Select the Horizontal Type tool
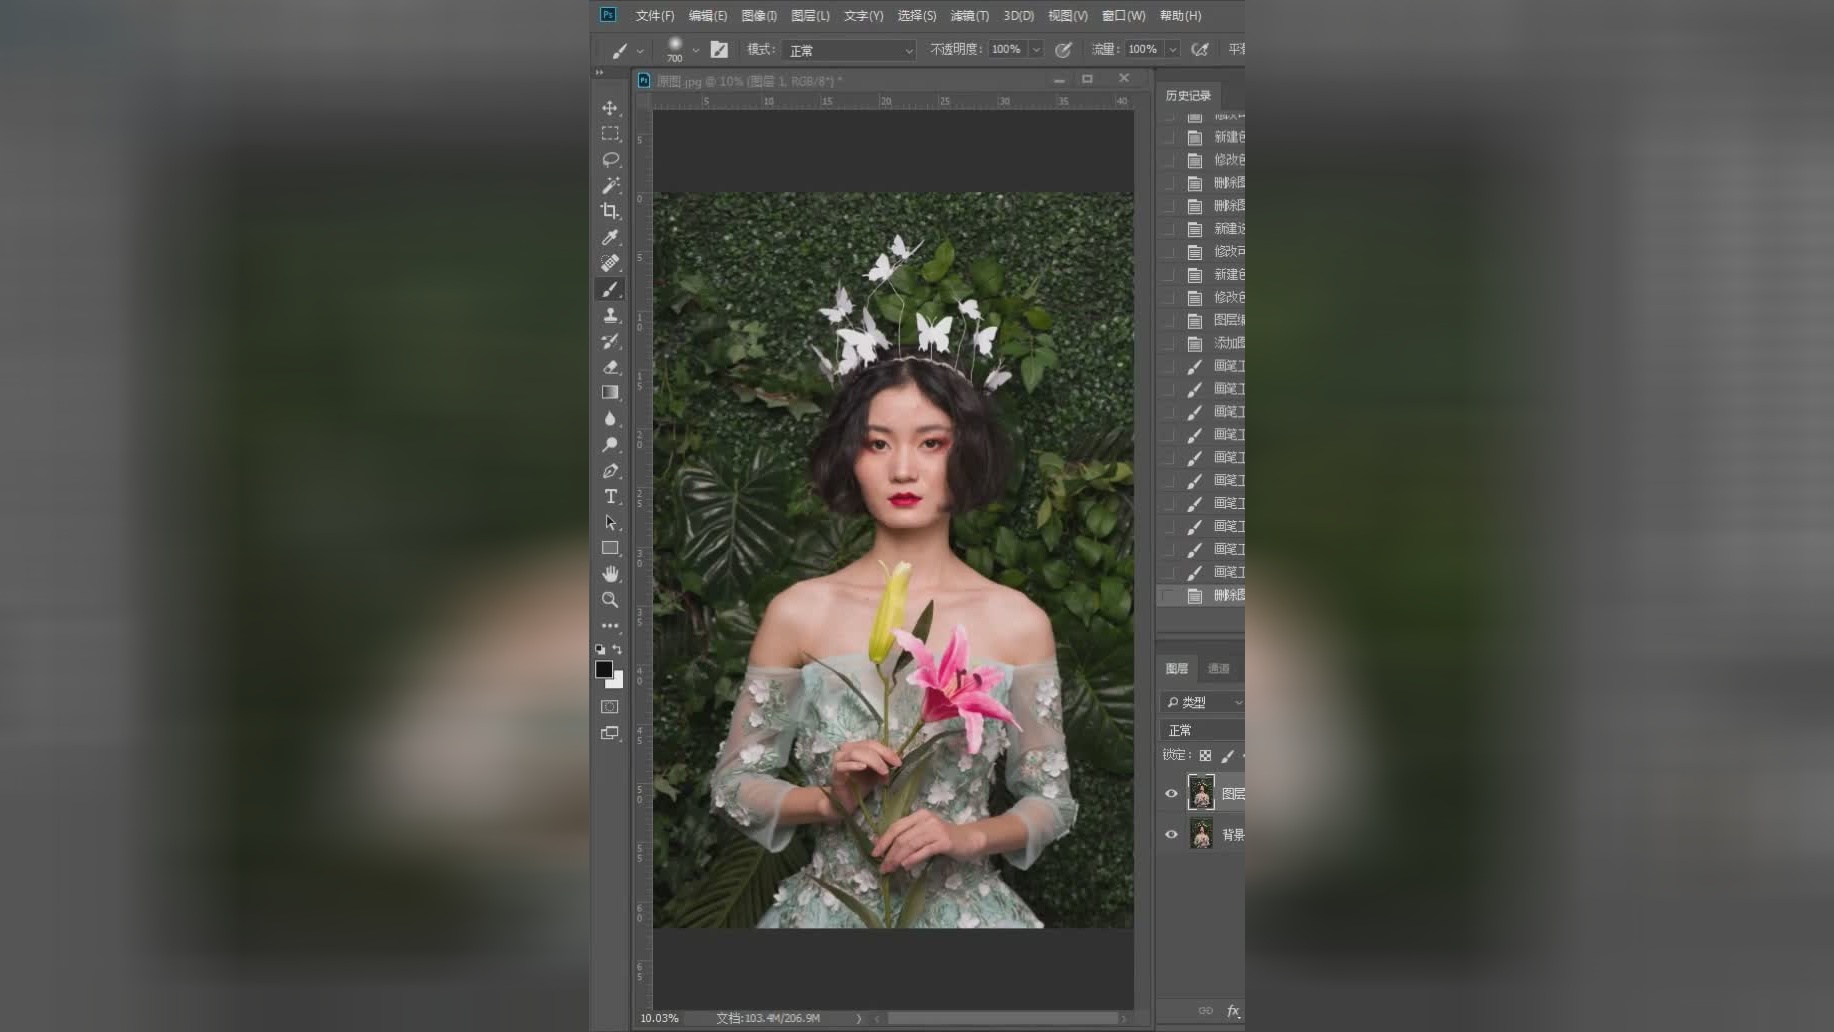This screenshot has height=1032, width=1834. pos(610,497)
